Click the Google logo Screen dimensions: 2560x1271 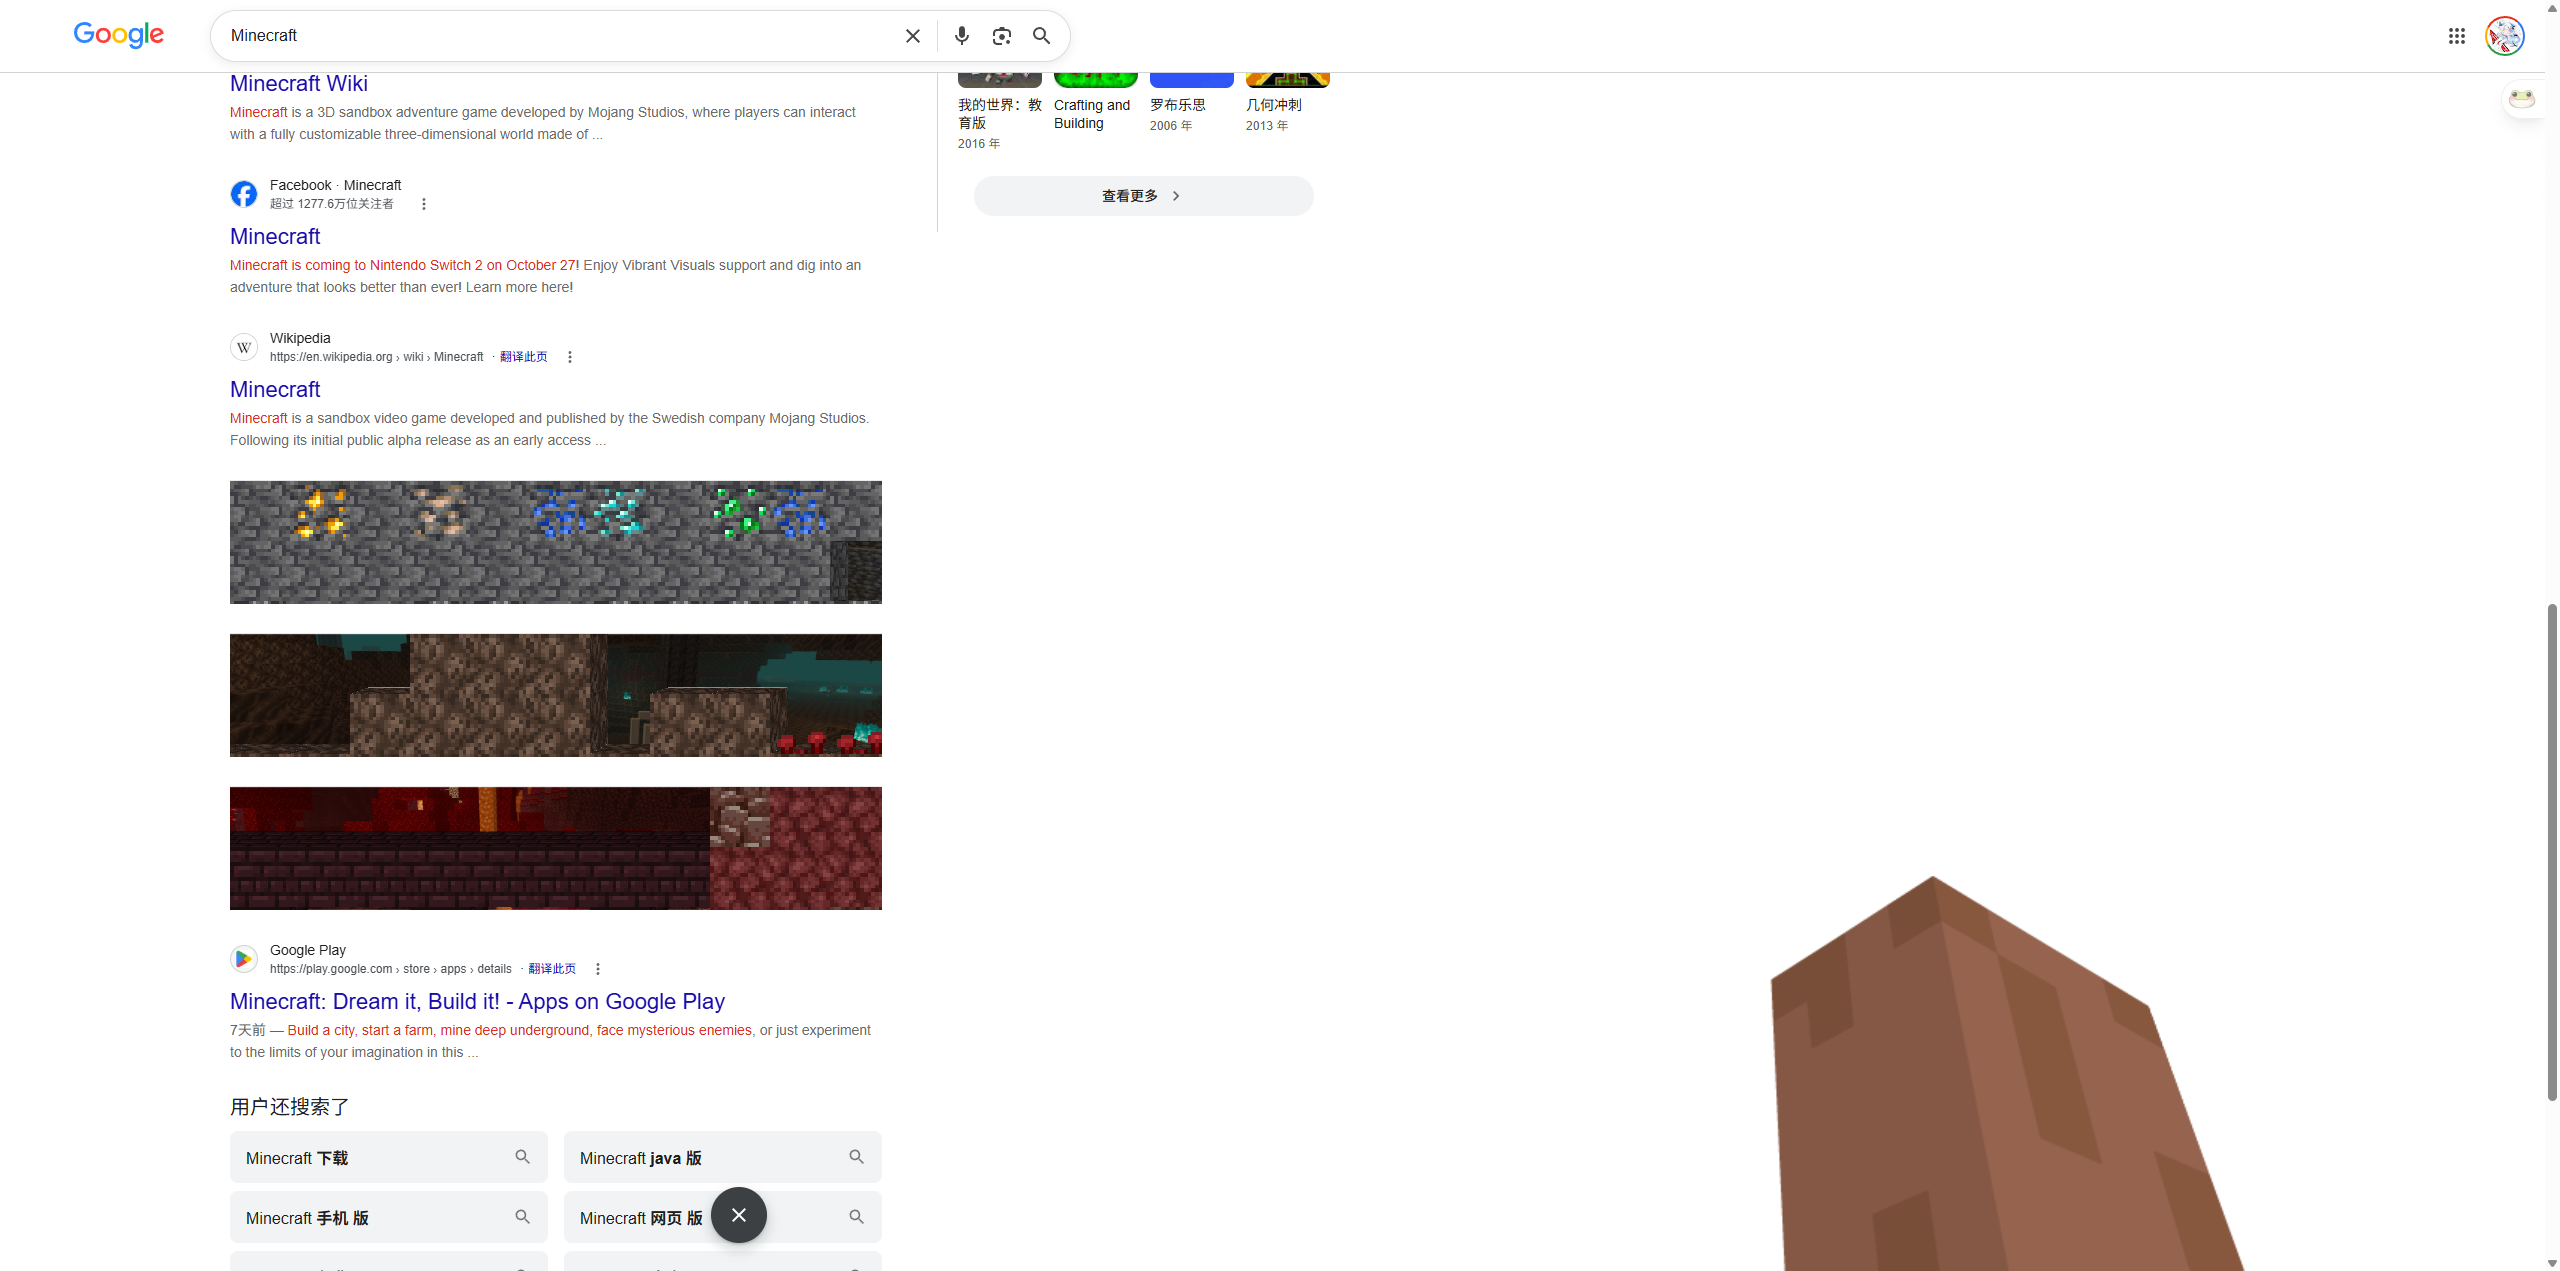(x=119, y=35)
